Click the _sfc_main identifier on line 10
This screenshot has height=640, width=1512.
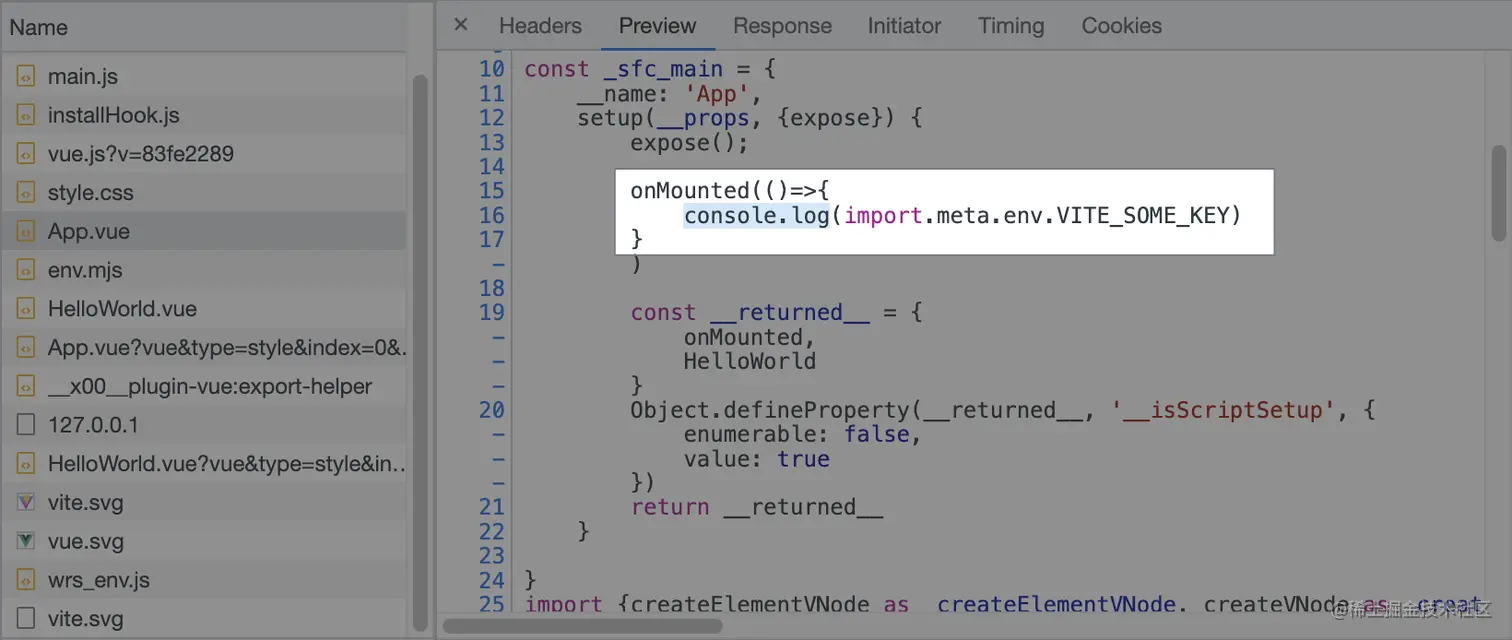coord(663,70)
